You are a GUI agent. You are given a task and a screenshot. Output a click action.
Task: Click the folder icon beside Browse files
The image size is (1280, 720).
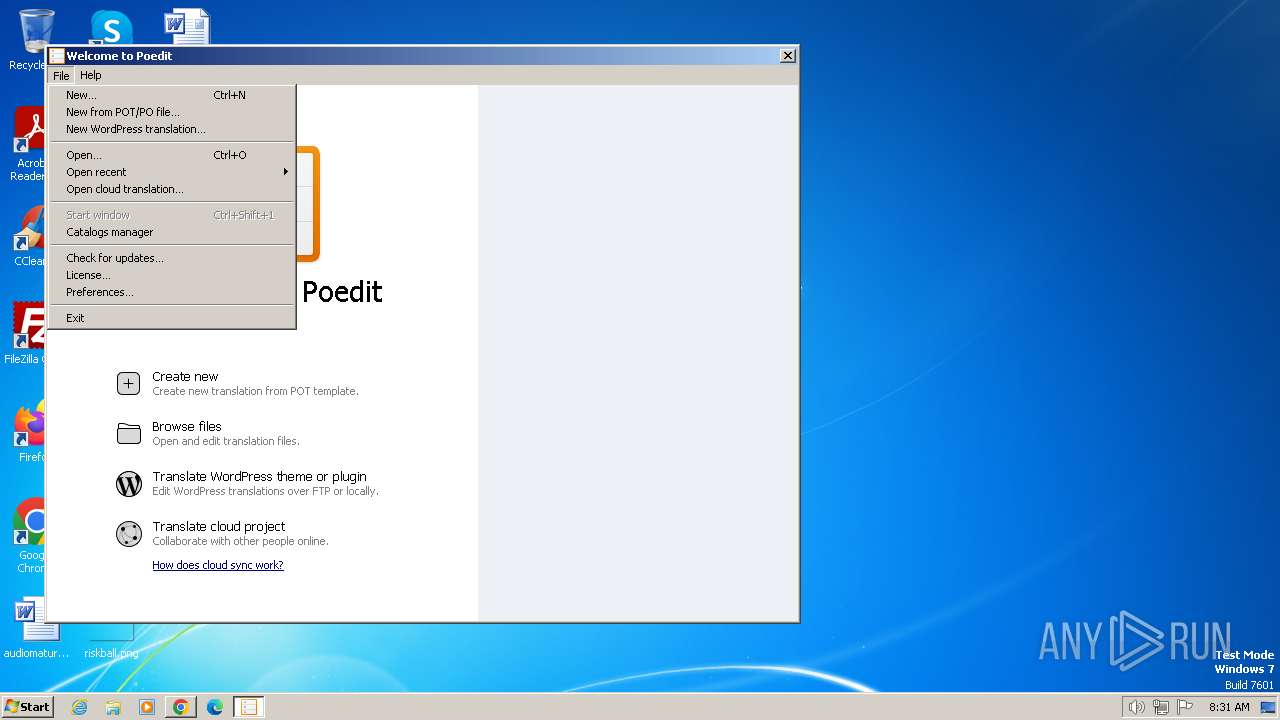pos(128,433)
